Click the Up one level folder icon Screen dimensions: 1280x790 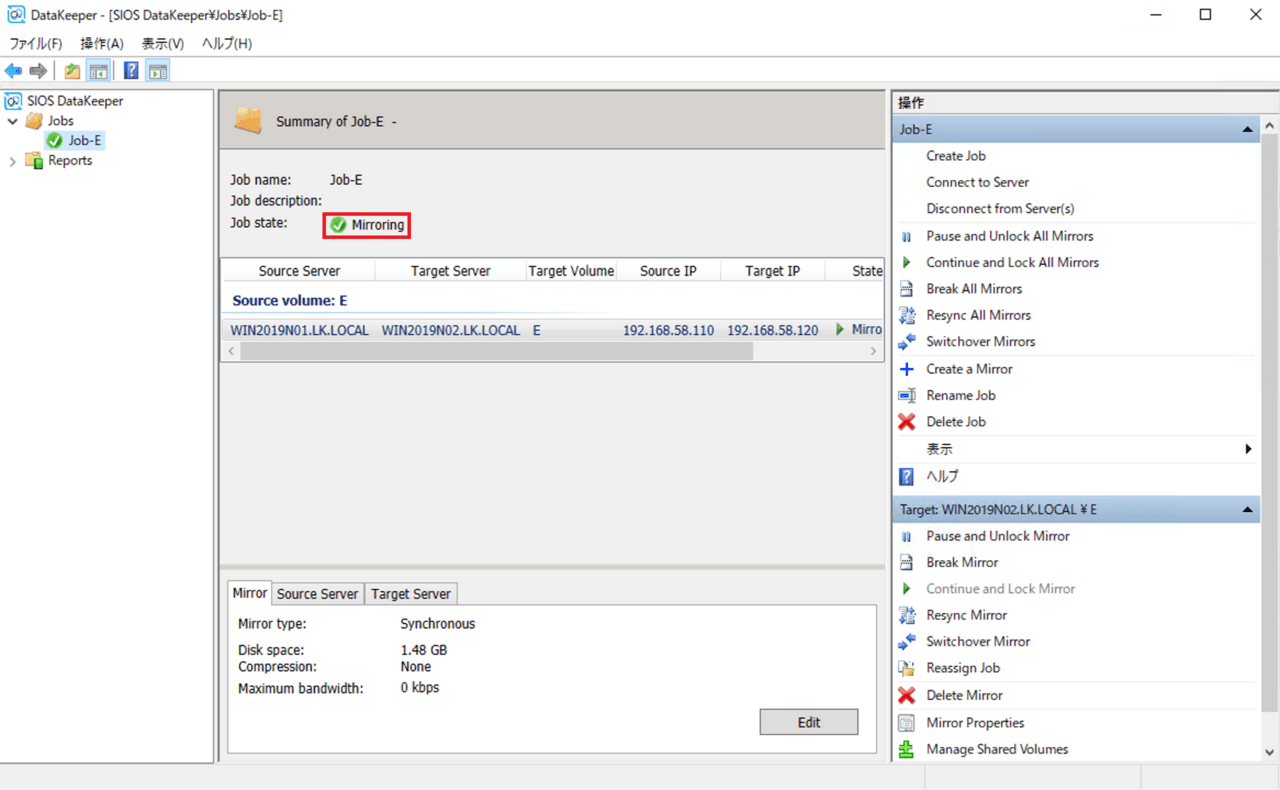tap(72, 71)
